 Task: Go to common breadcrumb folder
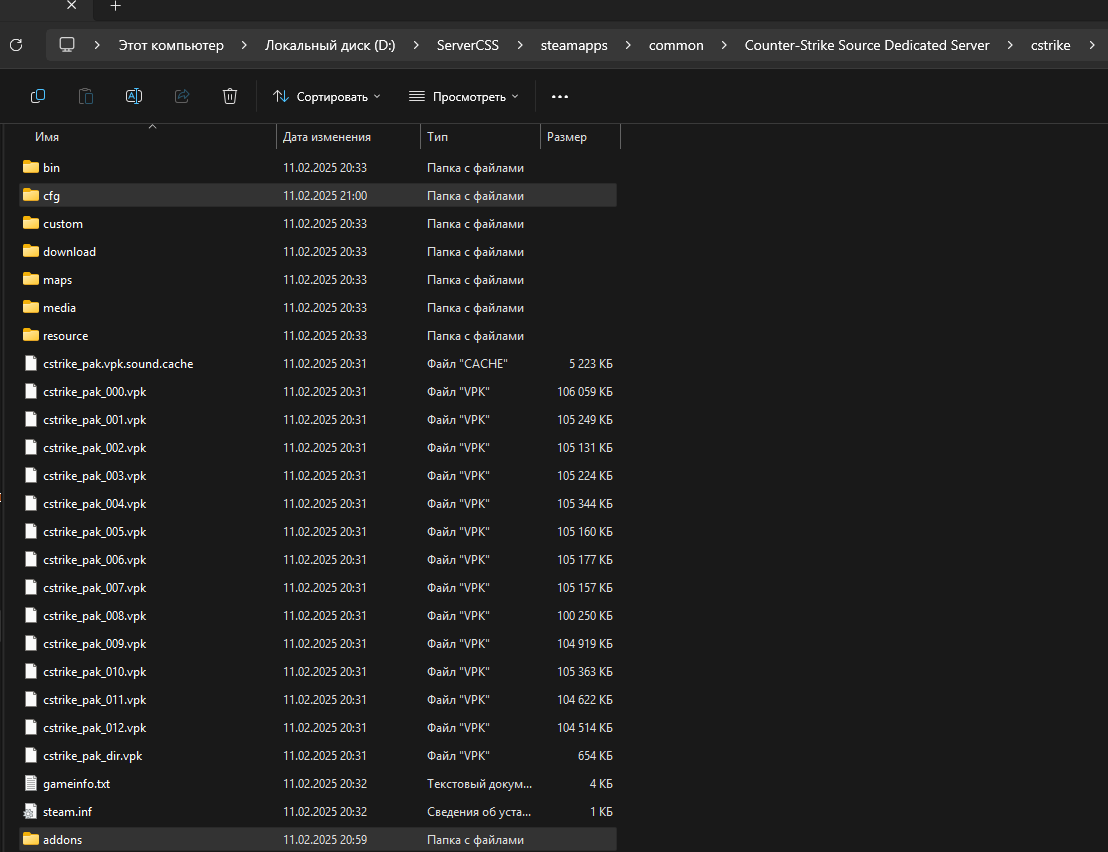[676, 45]
